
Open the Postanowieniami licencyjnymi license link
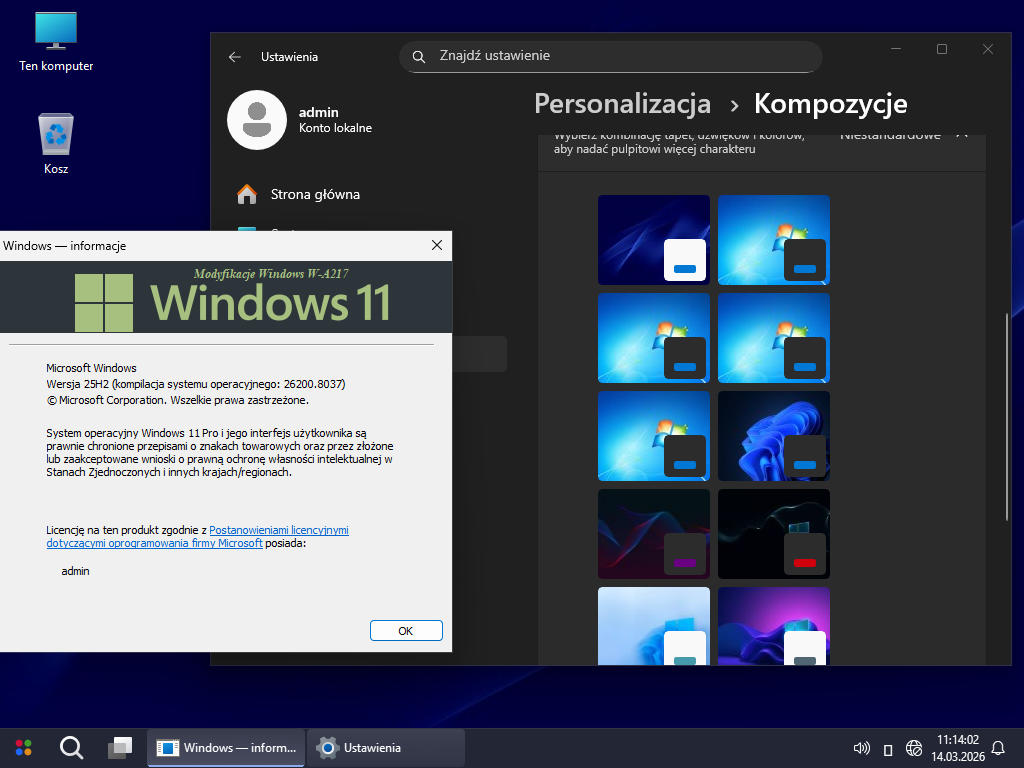tap(279, 530)
